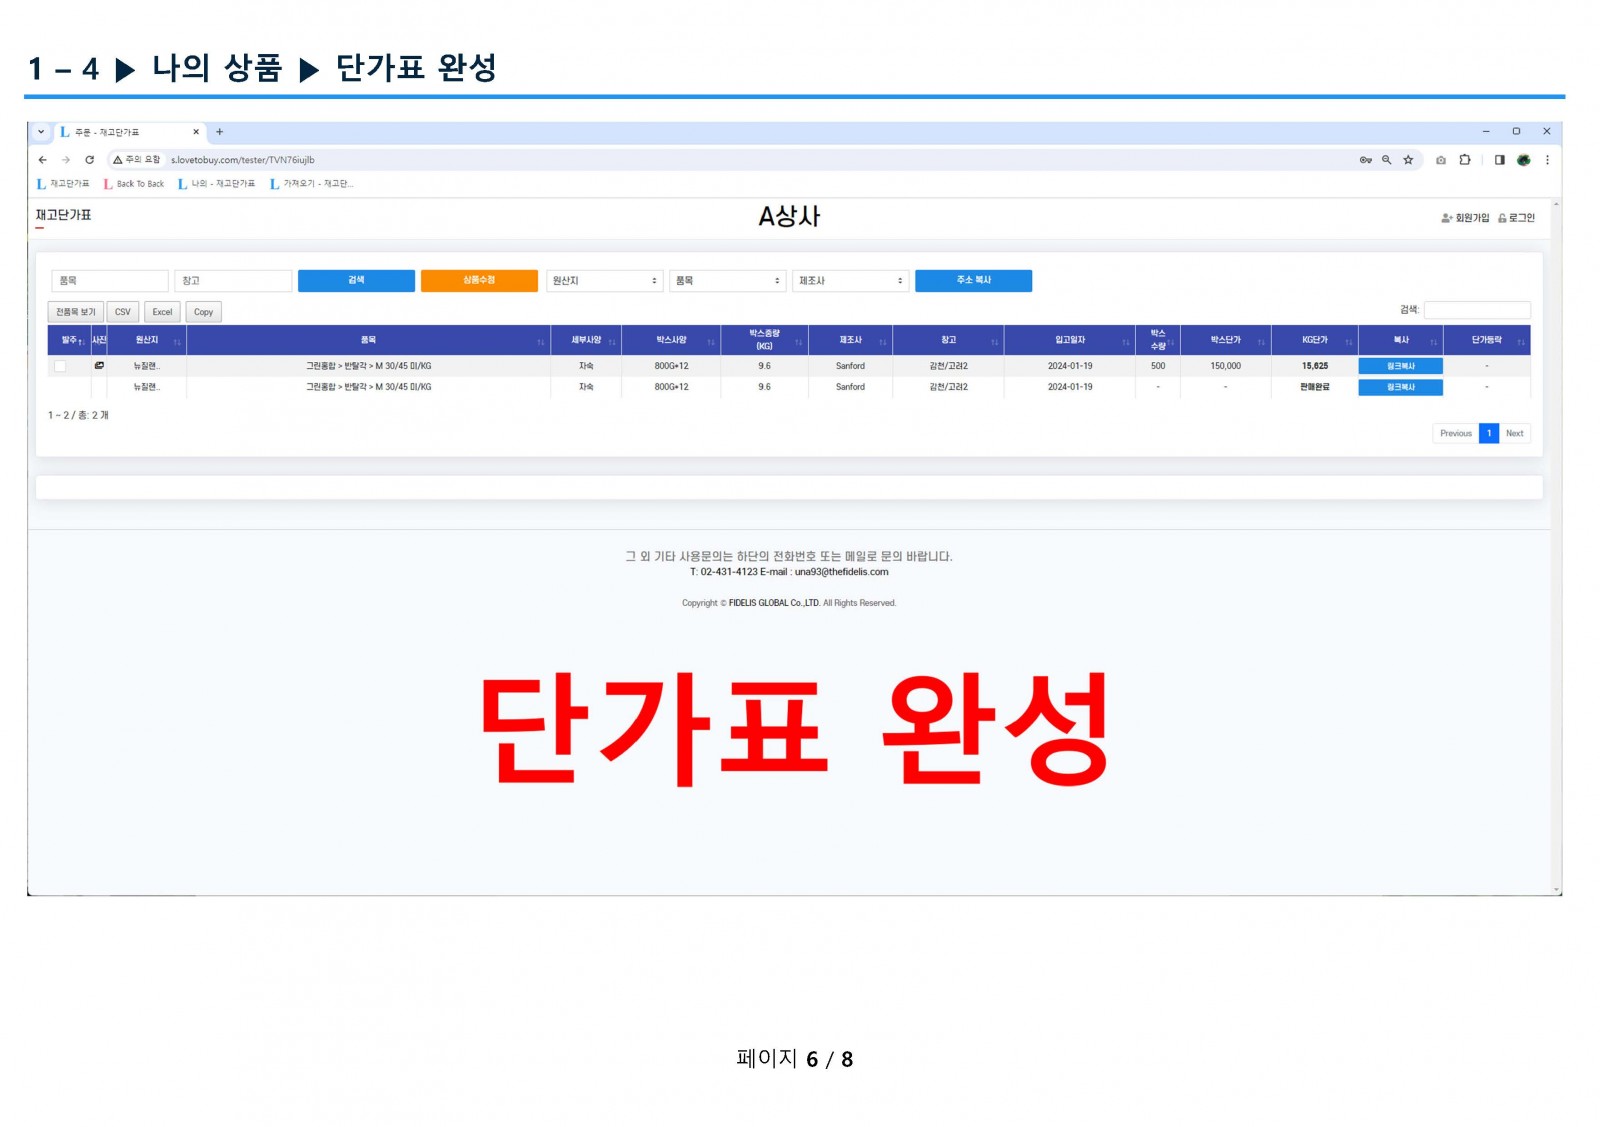Viewport: 1600px width, 1127px height.
Task: Toggle the browser side panel icon
Action: click(x=1499, y=160)
